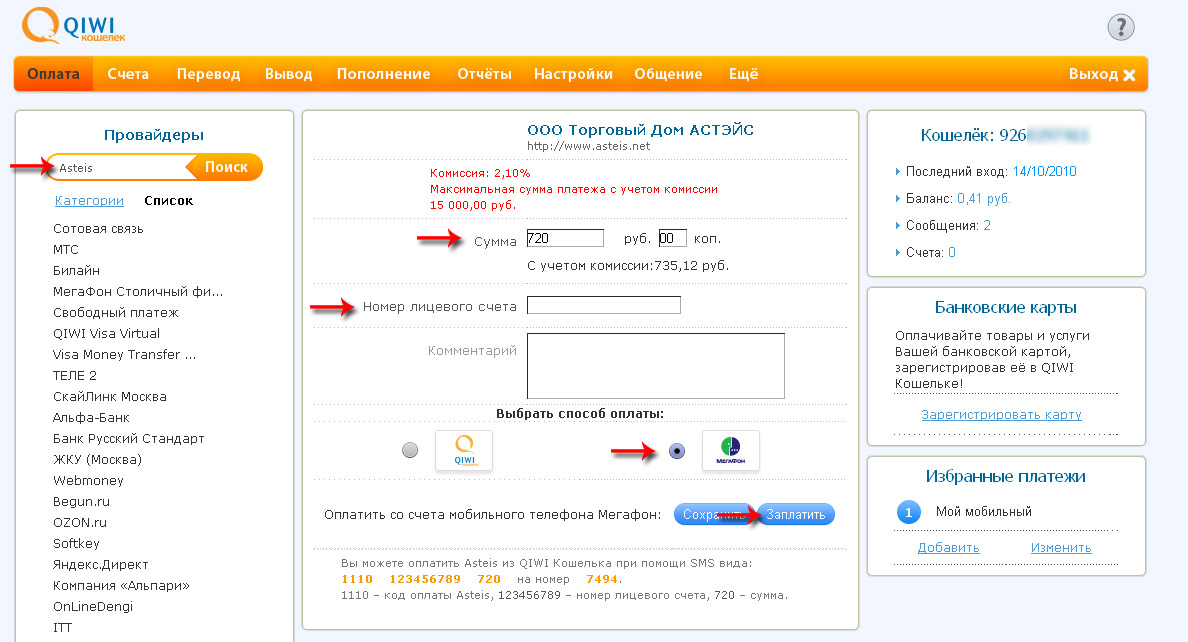Select МегаФон Столичный фи... provider

click(x=138, y=291)
